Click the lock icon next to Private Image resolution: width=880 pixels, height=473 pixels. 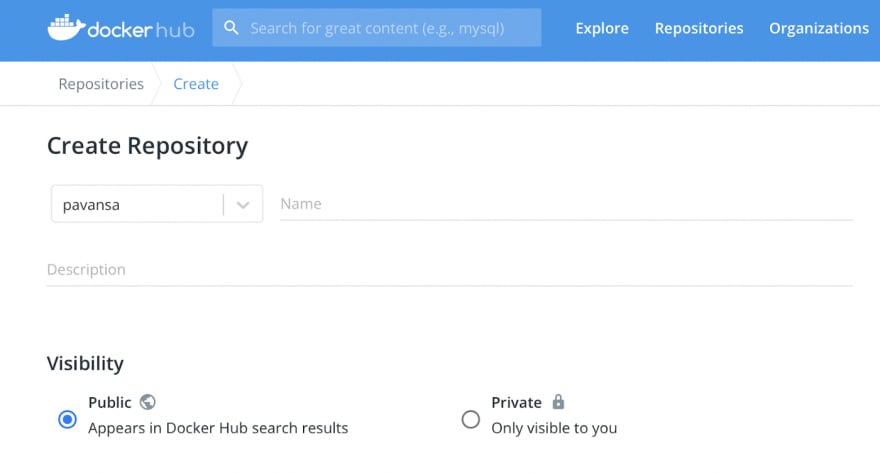click(558, 401)
